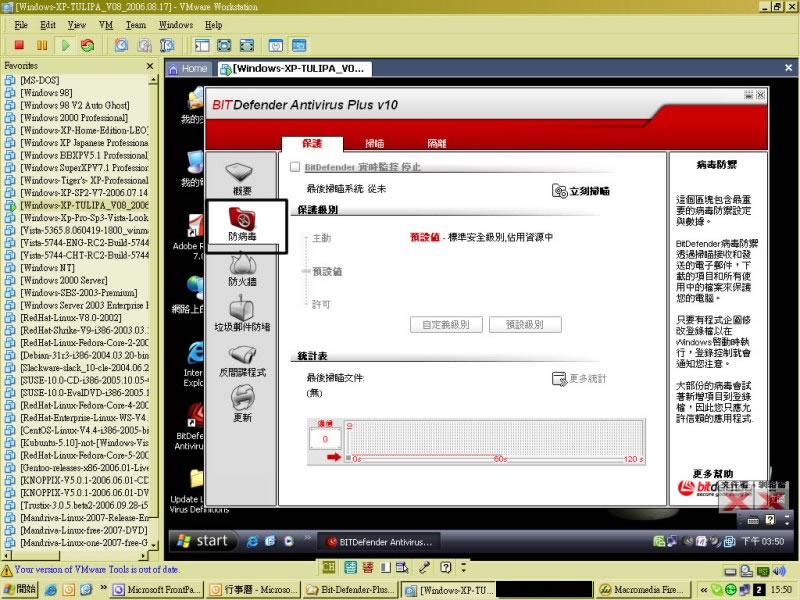Click the red Power Off toolbar icon
800x600 pixels.
coord(19,45)
